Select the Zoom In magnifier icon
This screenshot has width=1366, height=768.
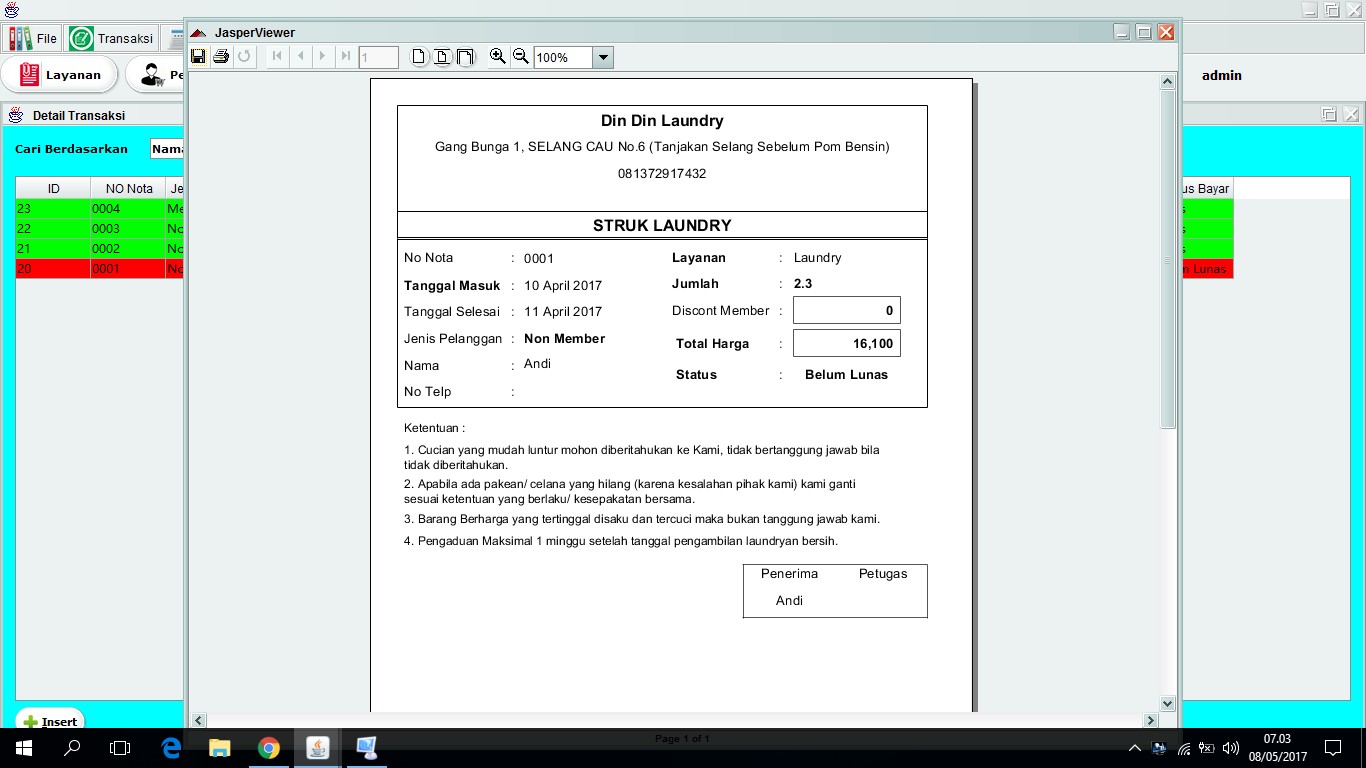pyautogui.click(x=497, y=57)
